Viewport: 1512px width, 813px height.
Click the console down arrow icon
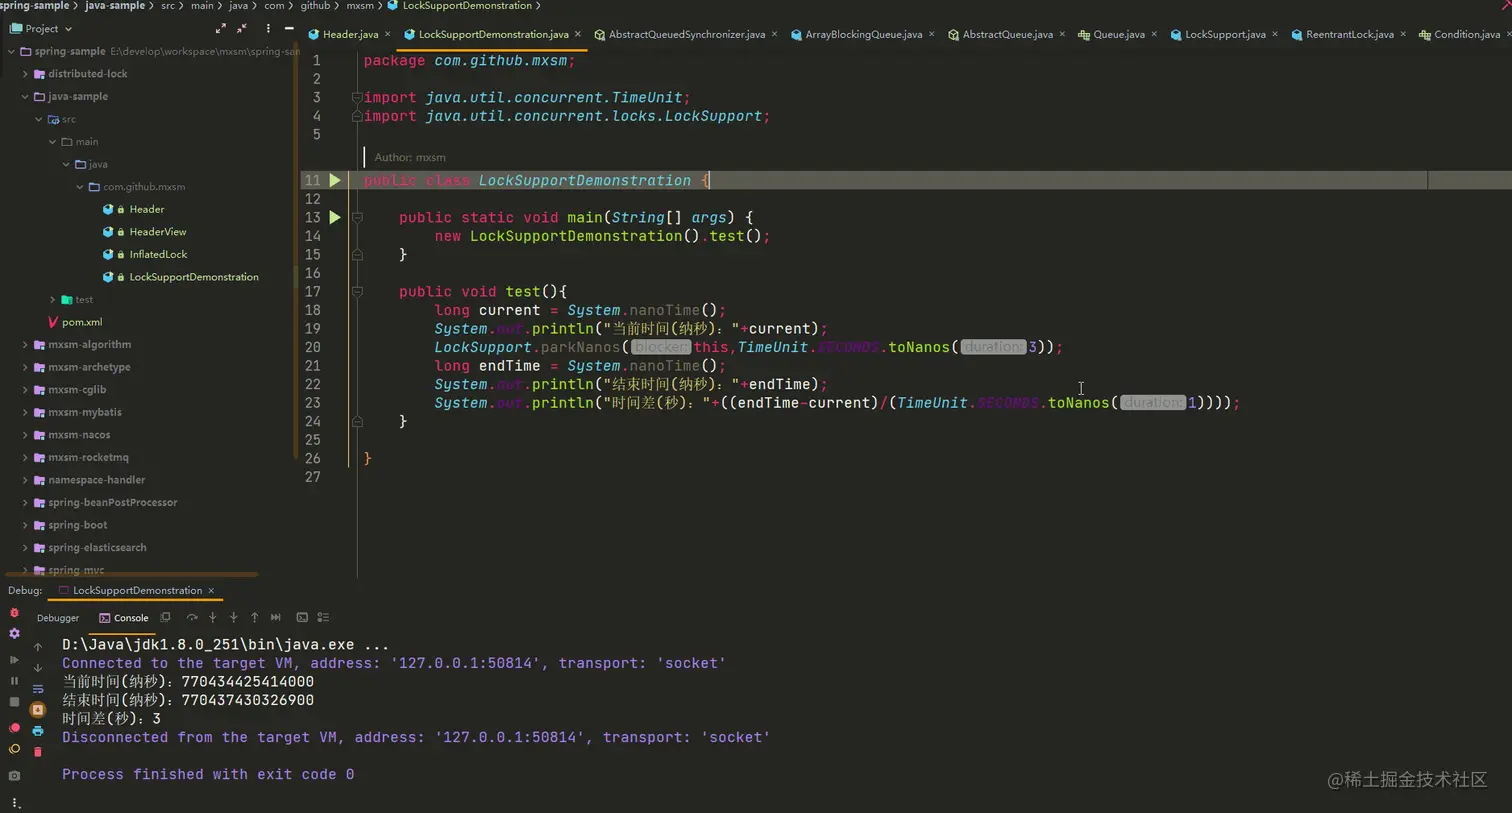[x=38, y=668]
